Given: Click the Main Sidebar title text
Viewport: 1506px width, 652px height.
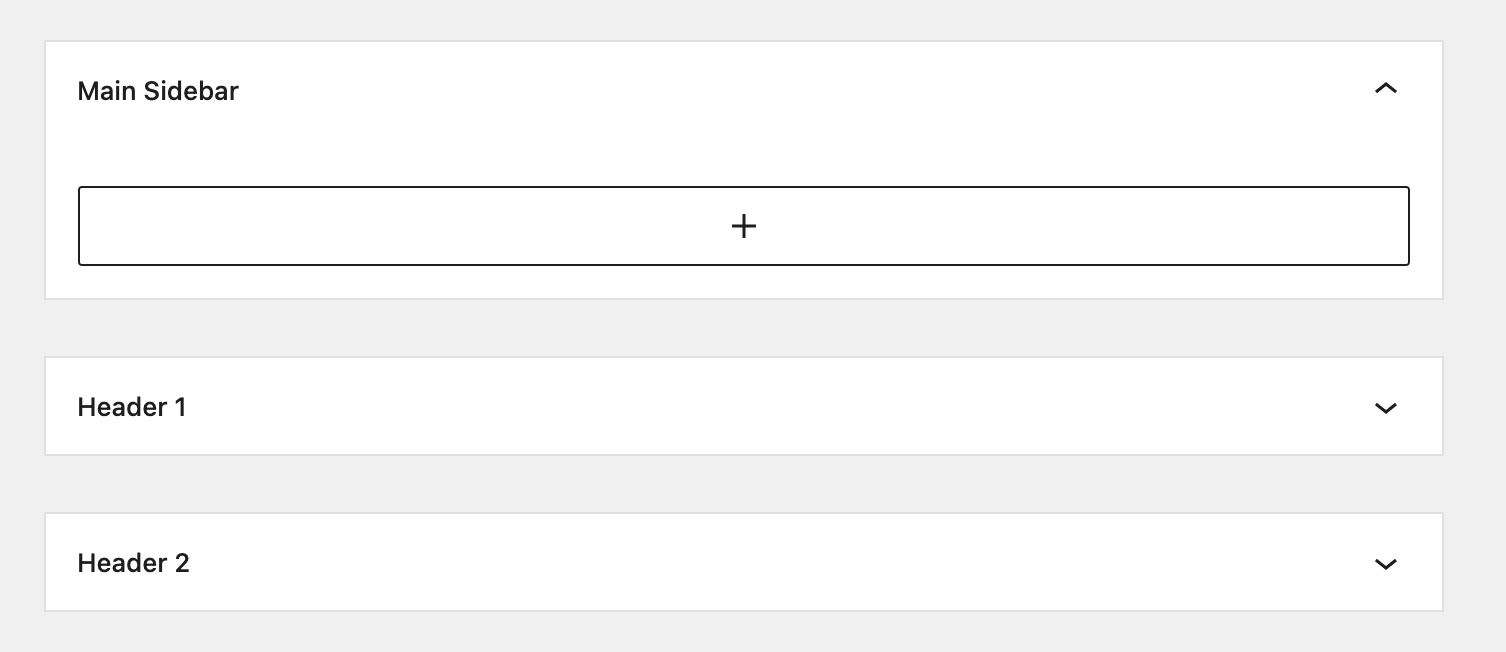Looking at the screenshot, I should (158, 91).
